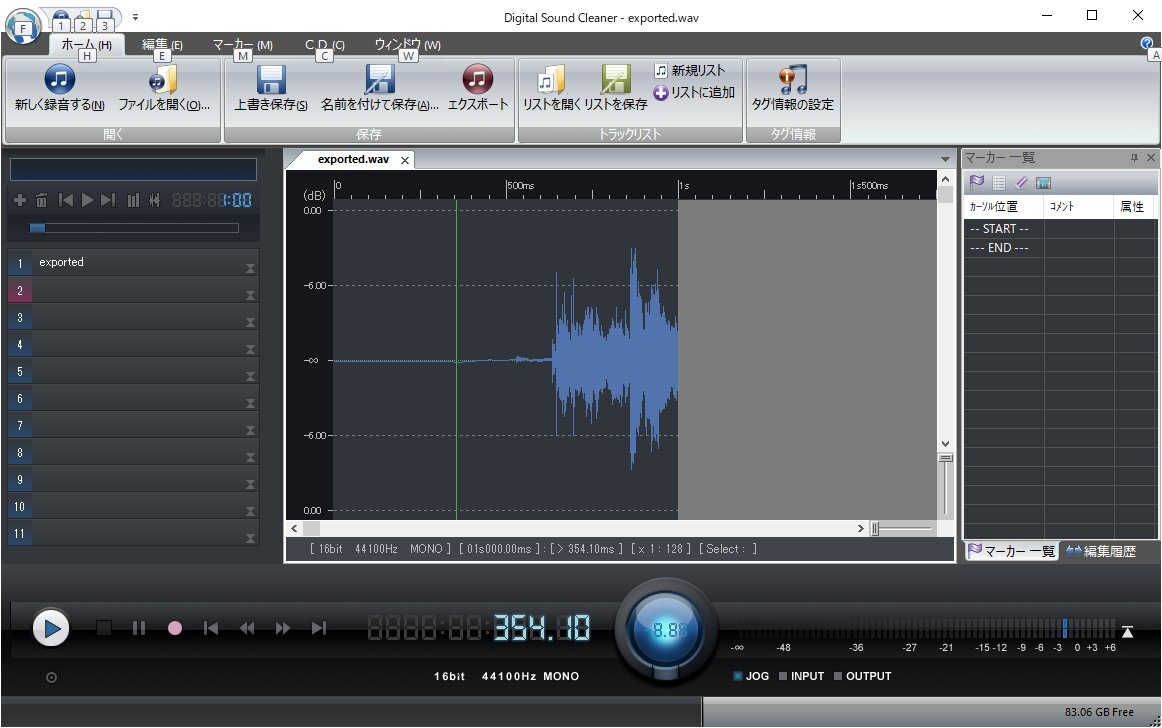
Task: Click the round application menu button
Action: coord(23,27)
